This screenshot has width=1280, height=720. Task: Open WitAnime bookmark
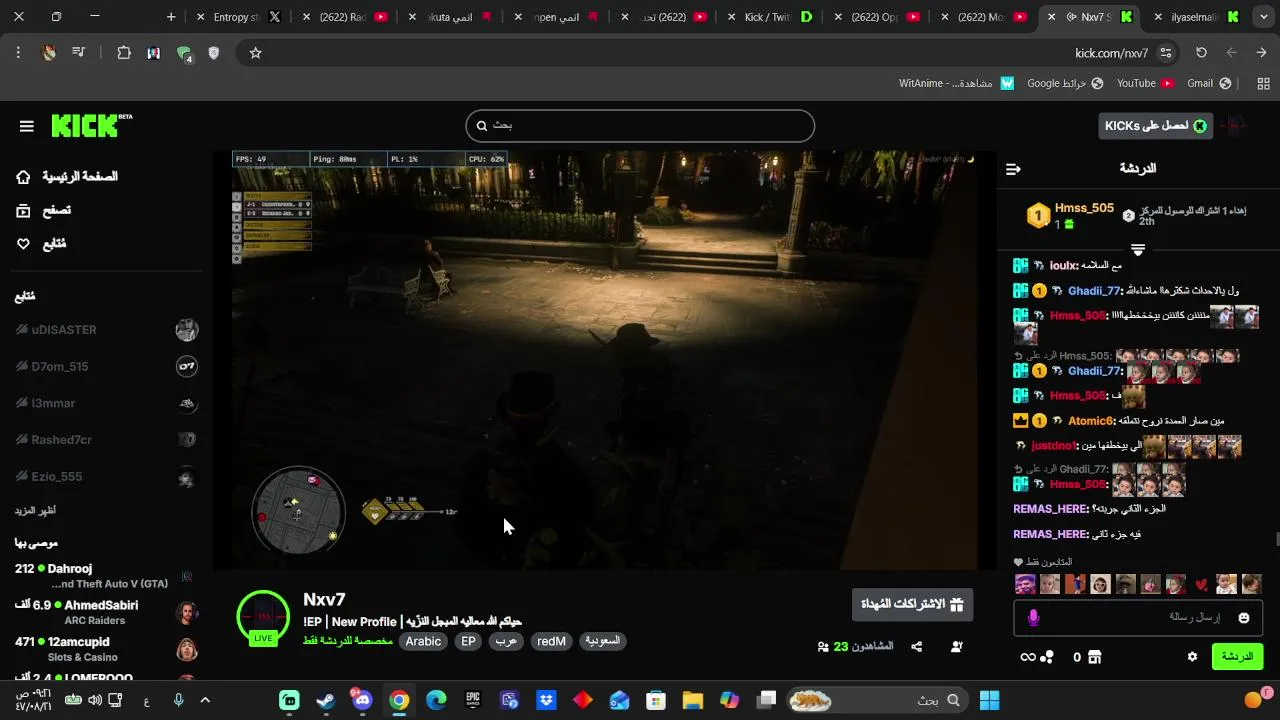tap(956, 83)
